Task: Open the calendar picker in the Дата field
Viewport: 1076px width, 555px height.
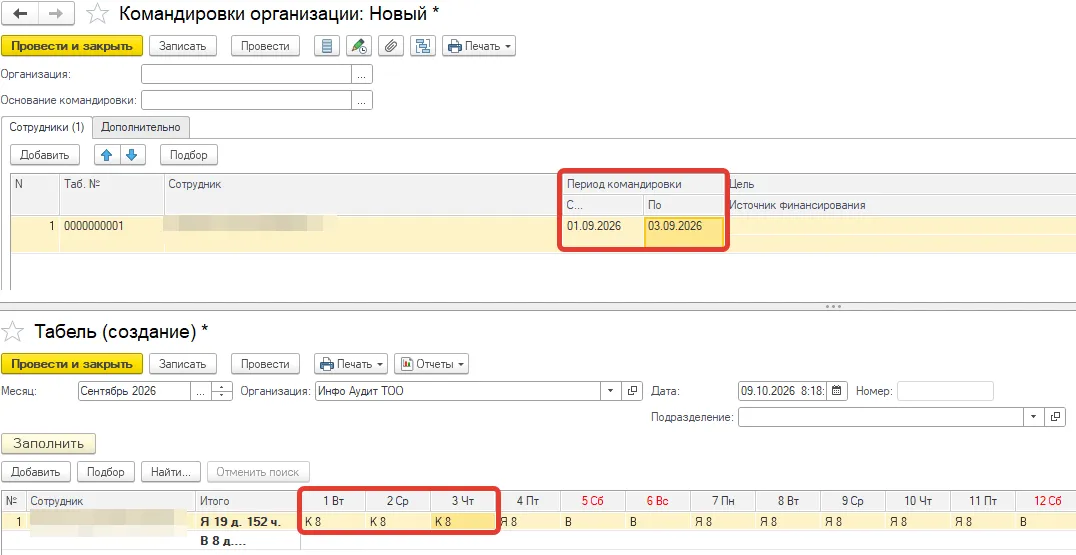Action: (837, 391)
